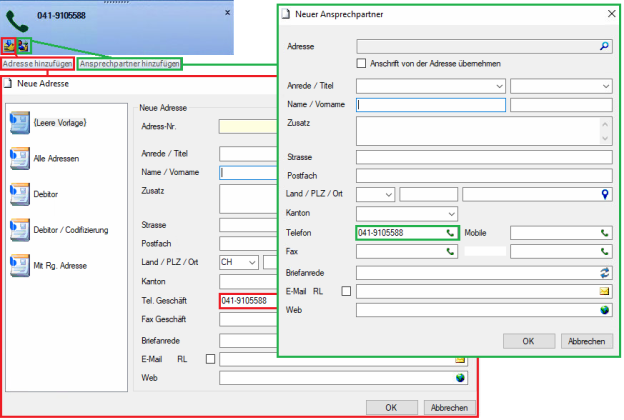This screenshot has width=624, height=420.
Task: Dial using the phone icon in Telefon field
Action: [450, 233]
